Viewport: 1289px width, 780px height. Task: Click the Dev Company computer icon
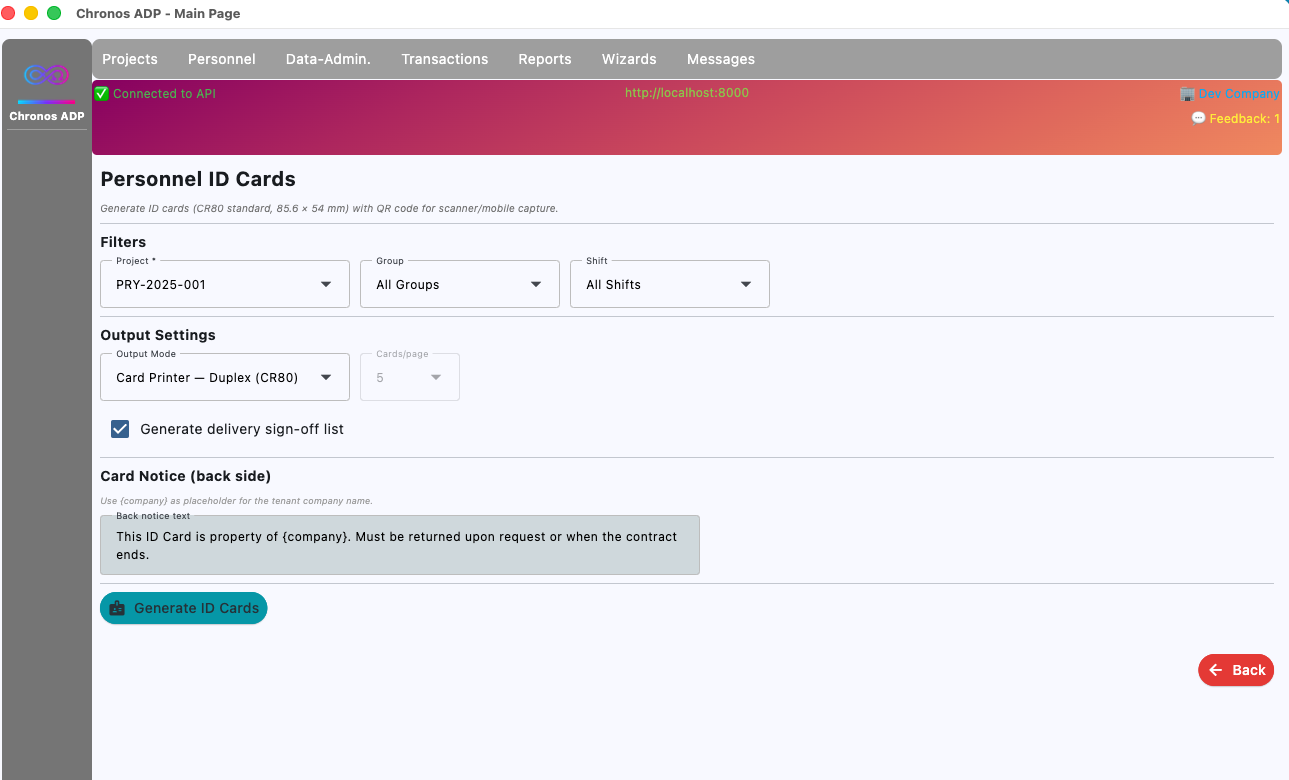[x=1187, y=94]
